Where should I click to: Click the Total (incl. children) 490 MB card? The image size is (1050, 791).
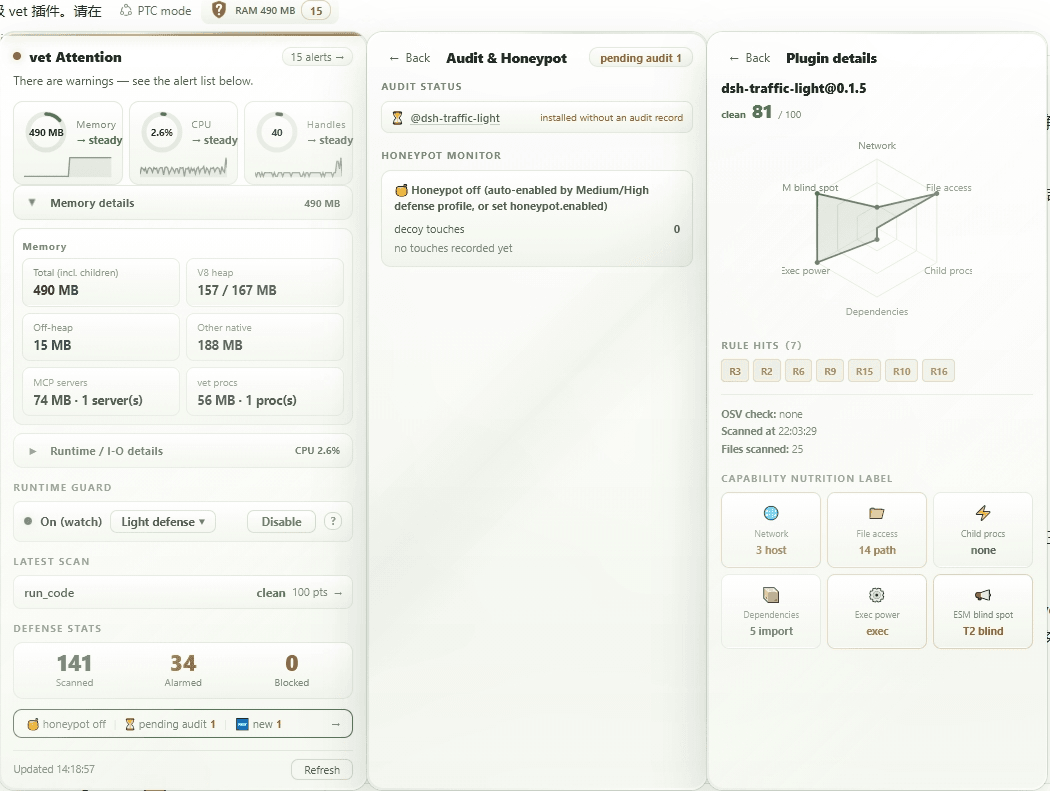click(101, 282)
